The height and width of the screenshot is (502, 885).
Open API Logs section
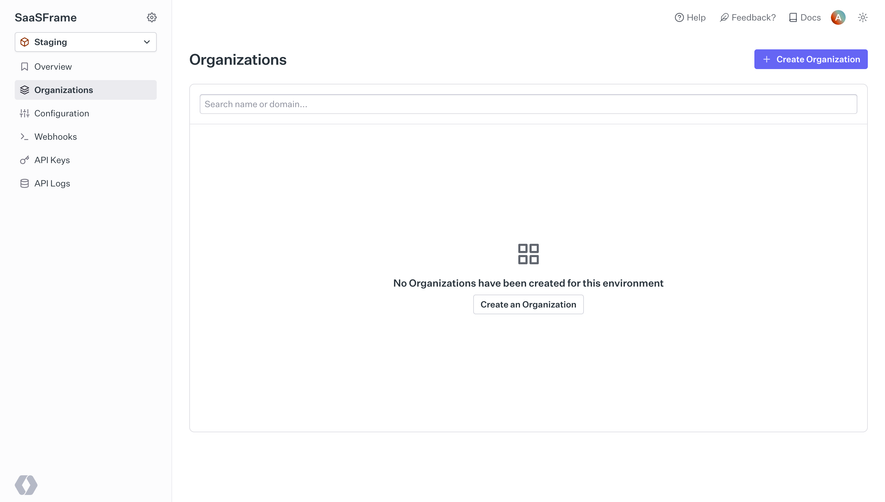[x=86, y=184]
